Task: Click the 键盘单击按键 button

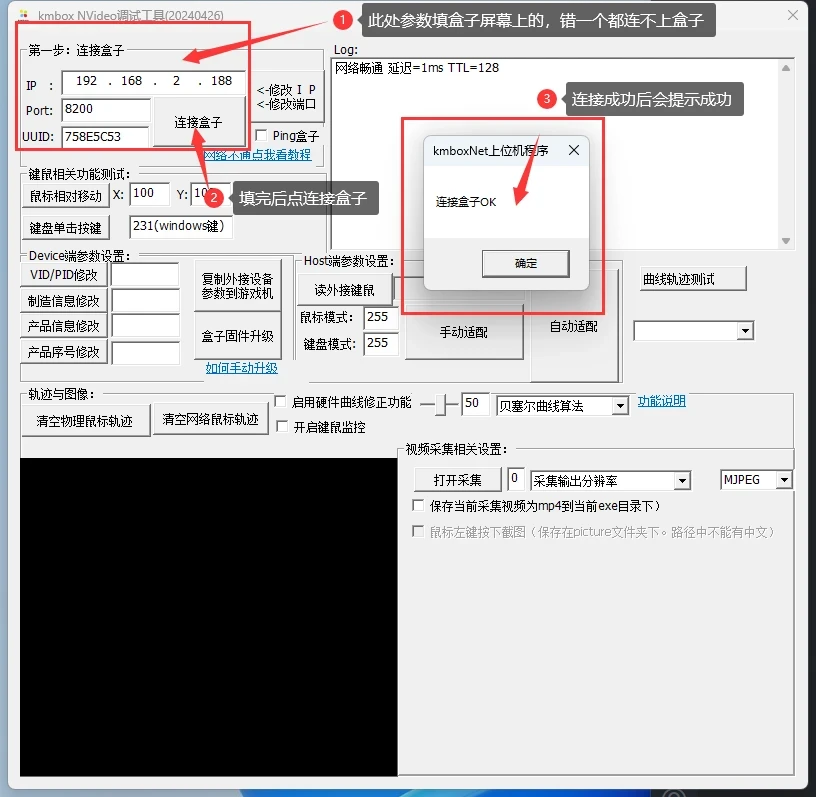Action: tap(66, 227)
